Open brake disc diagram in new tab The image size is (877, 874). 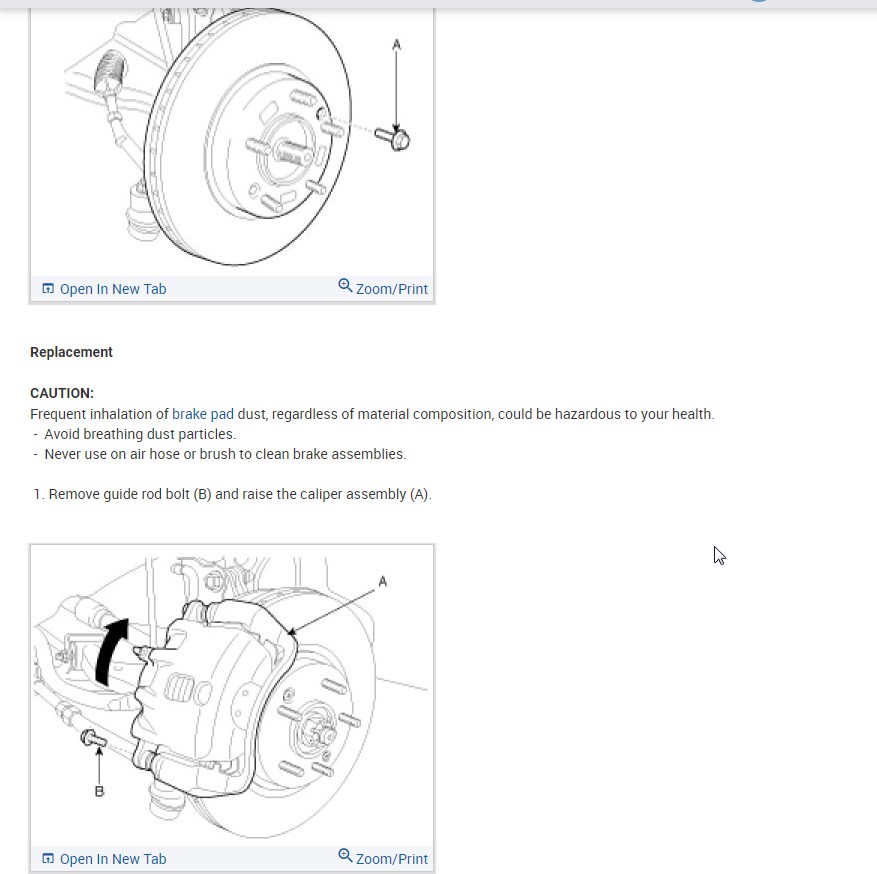coord(105,289)
